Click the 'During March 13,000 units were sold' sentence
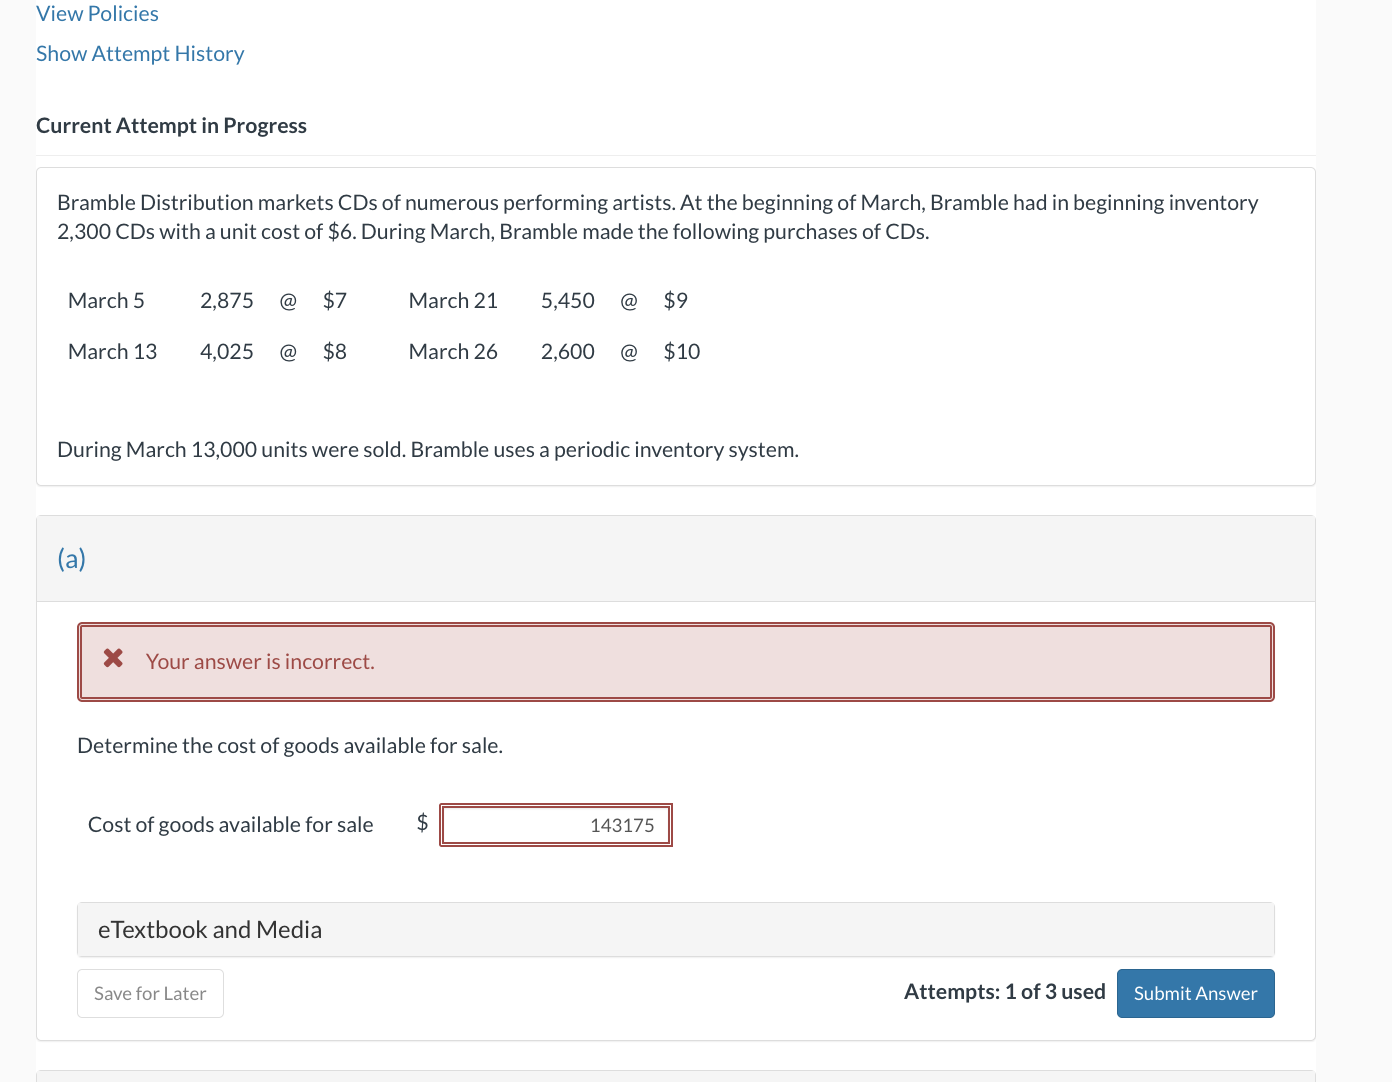This screenshot has width=1392, height=1082. [x=428, y=450]
